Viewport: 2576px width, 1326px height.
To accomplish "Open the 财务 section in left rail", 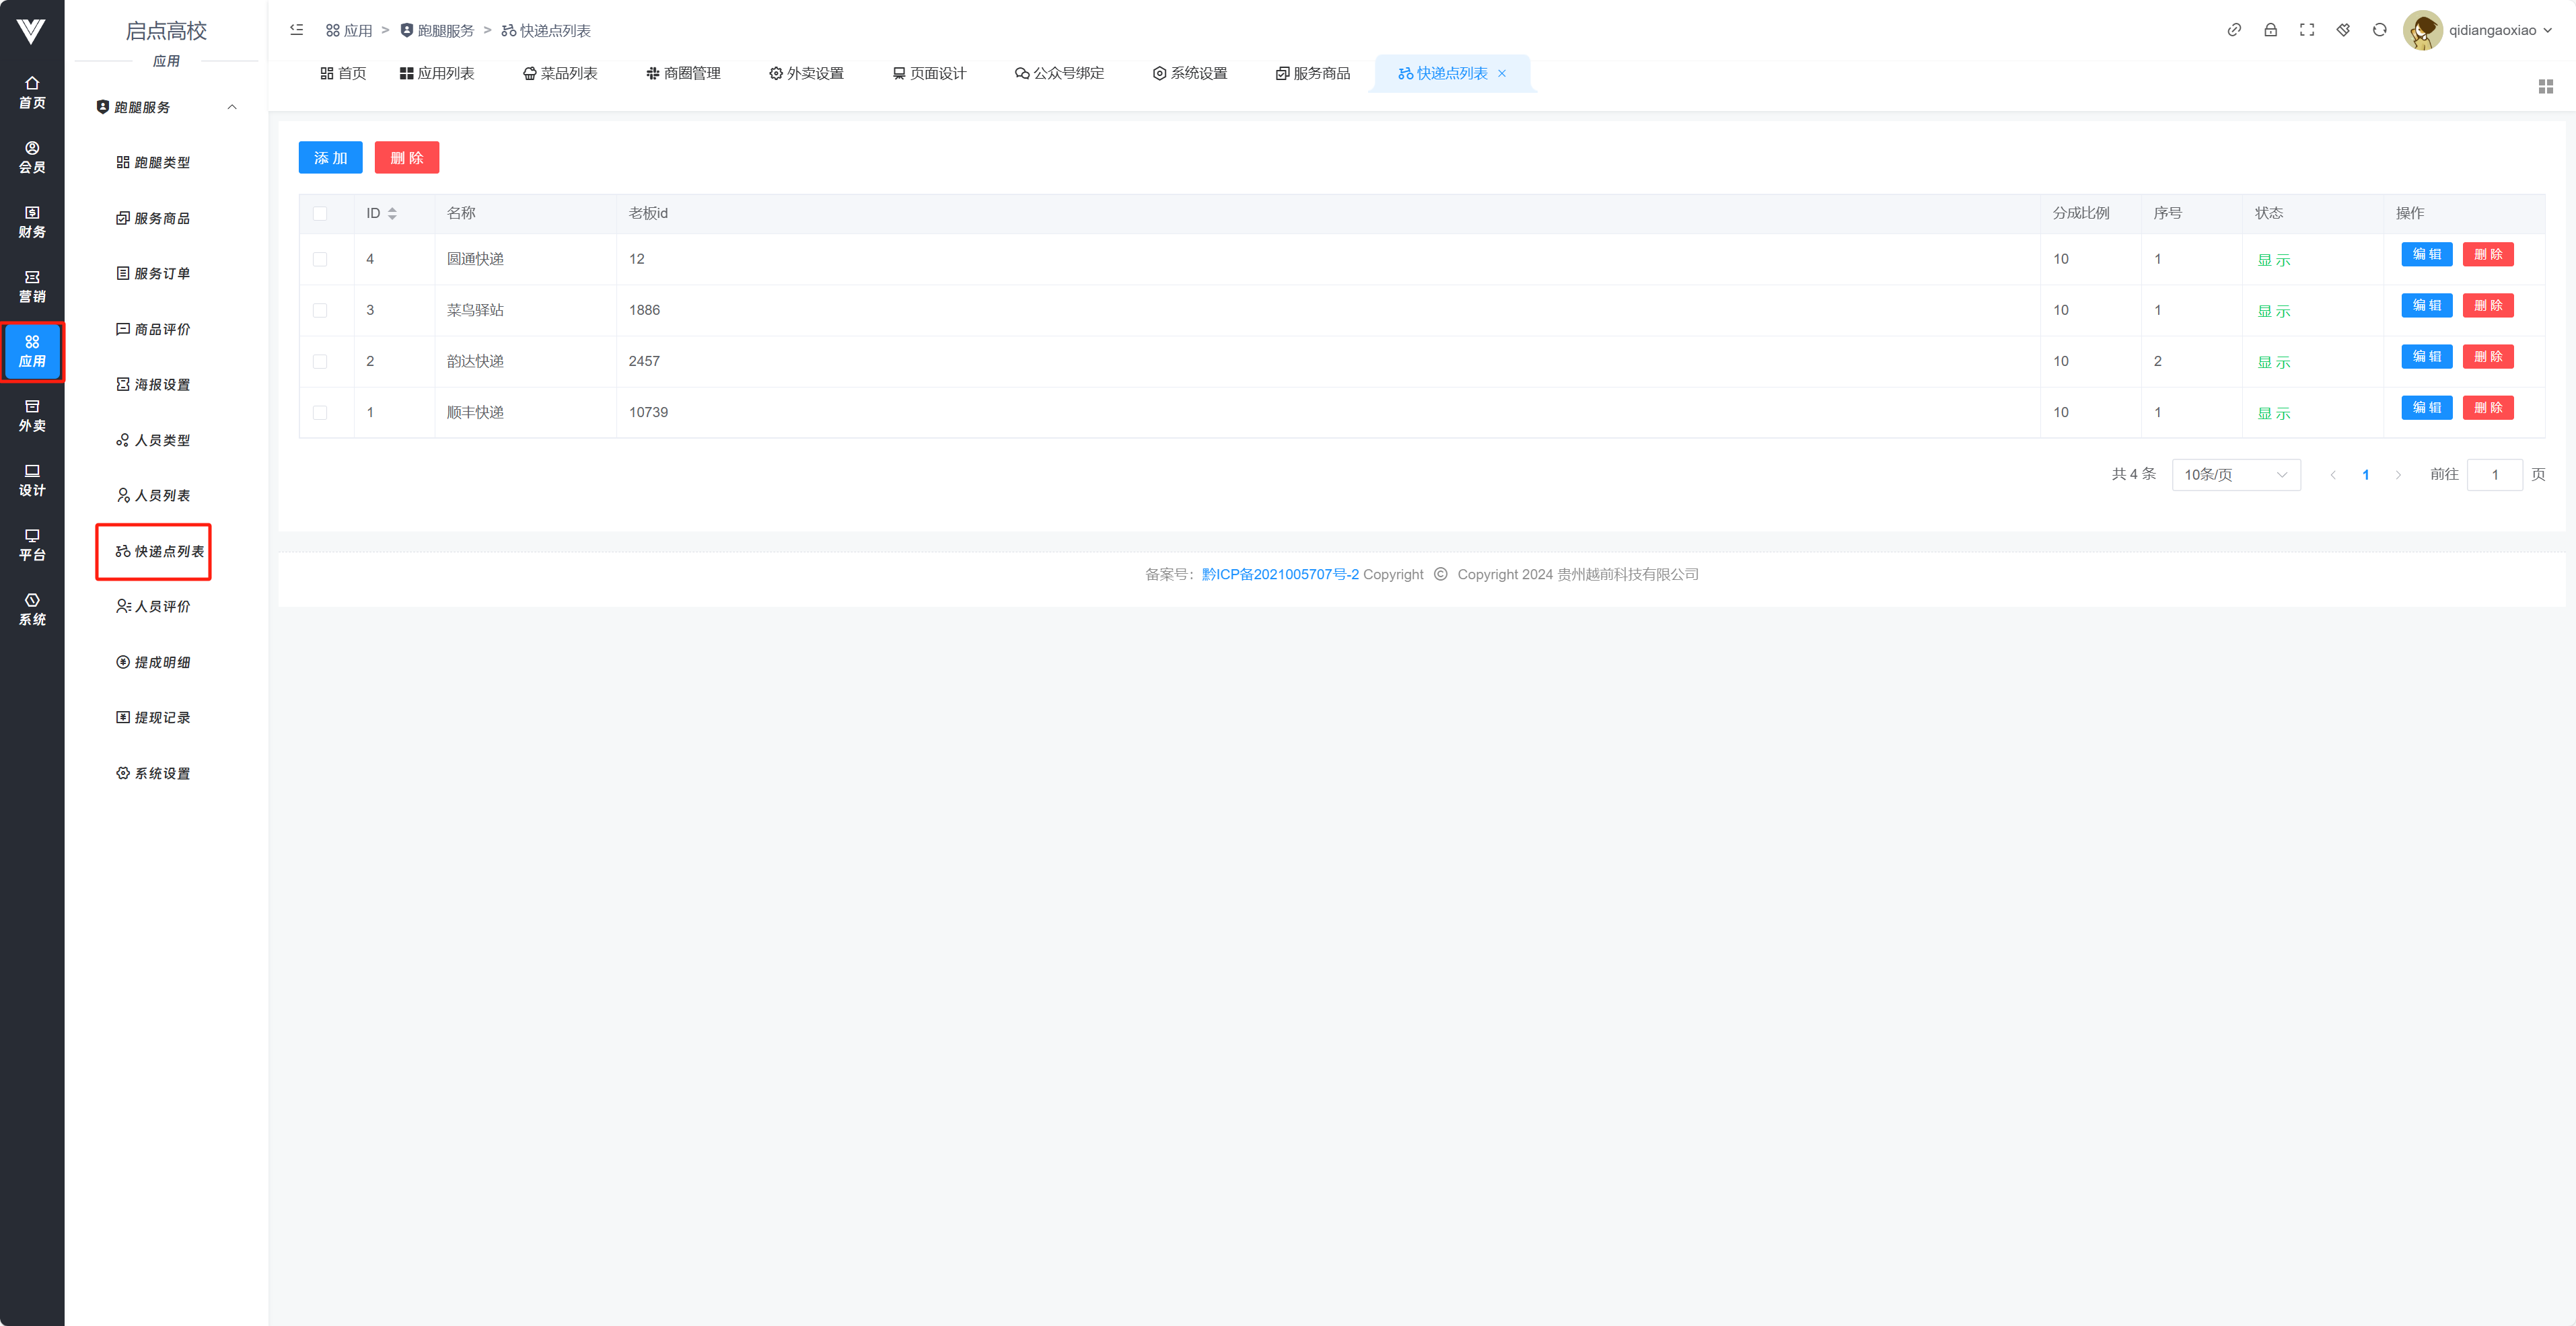I will point(32,222).
